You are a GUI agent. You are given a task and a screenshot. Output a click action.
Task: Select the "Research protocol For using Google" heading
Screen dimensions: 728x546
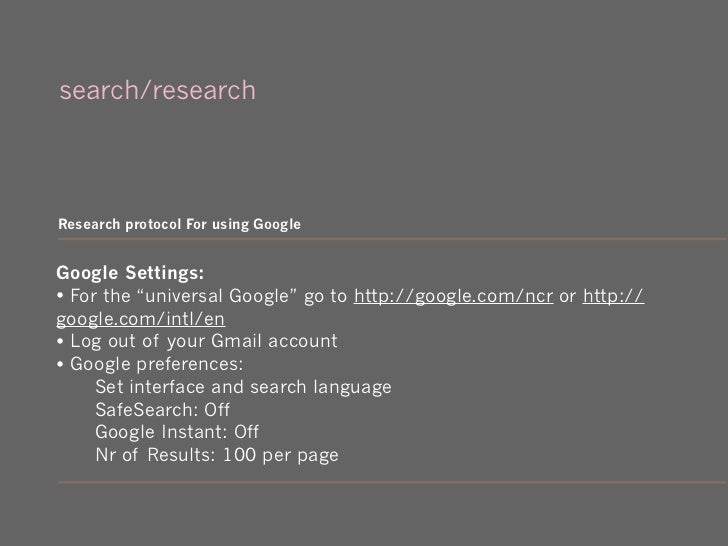coord(179,224)
